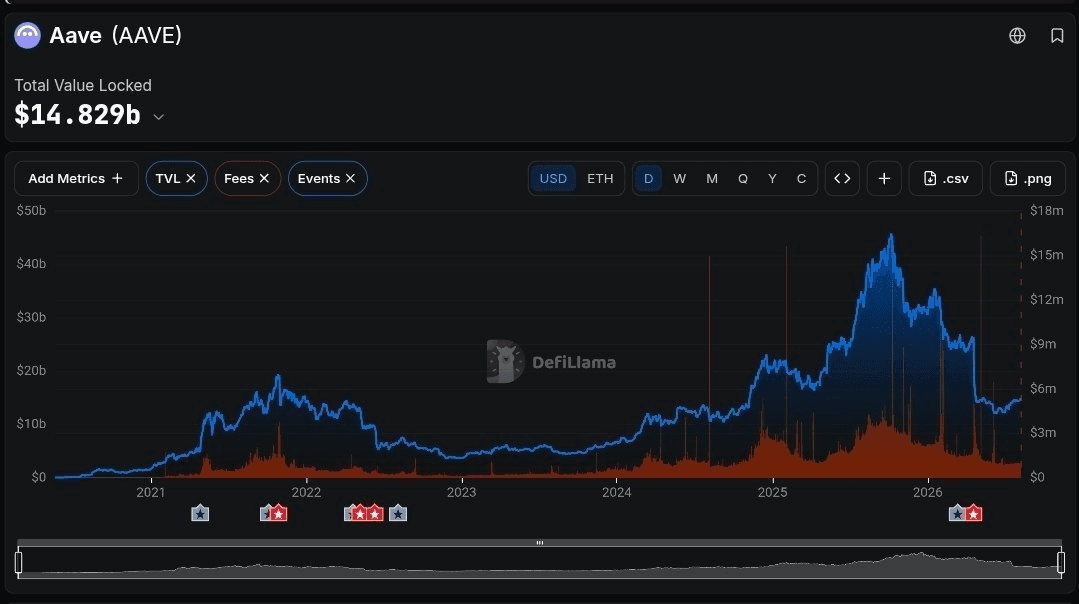Click the red star event marker in late 2021

point(279,513)
